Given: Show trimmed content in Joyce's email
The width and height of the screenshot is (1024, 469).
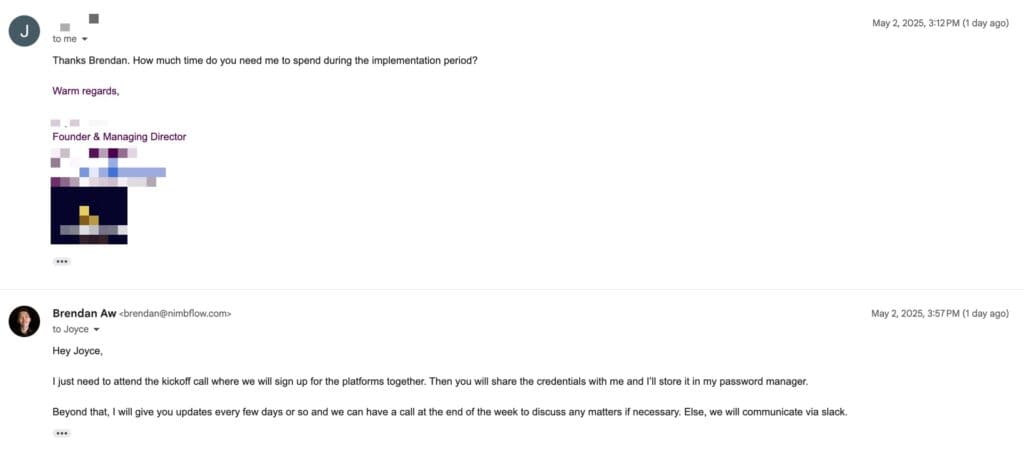Looking at the screenshot, I should click(x=62, y=261).
